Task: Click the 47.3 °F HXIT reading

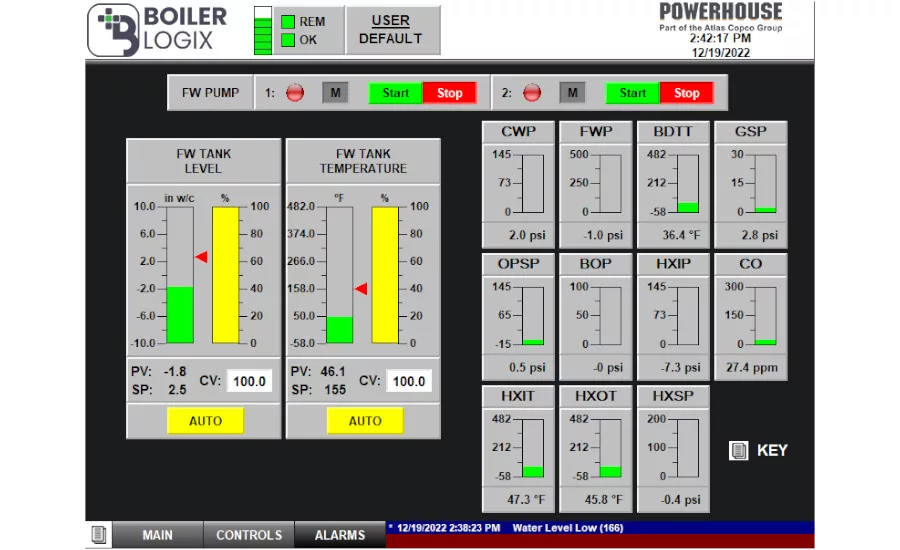Action: pyautogui.click(x=526, y=499)
